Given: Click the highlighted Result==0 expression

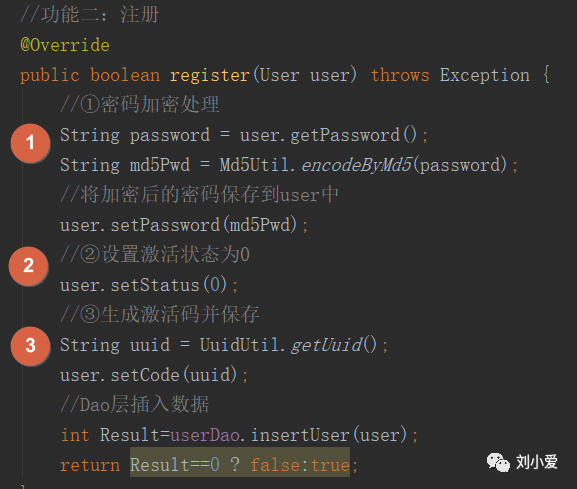Looking at the screenshot, I should pyautogui.click(x=175, y=465).
